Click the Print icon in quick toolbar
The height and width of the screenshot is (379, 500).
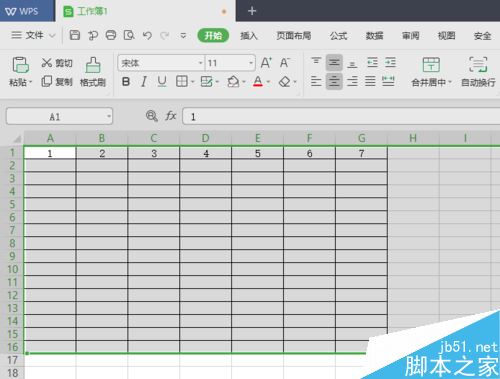point(111,35)
